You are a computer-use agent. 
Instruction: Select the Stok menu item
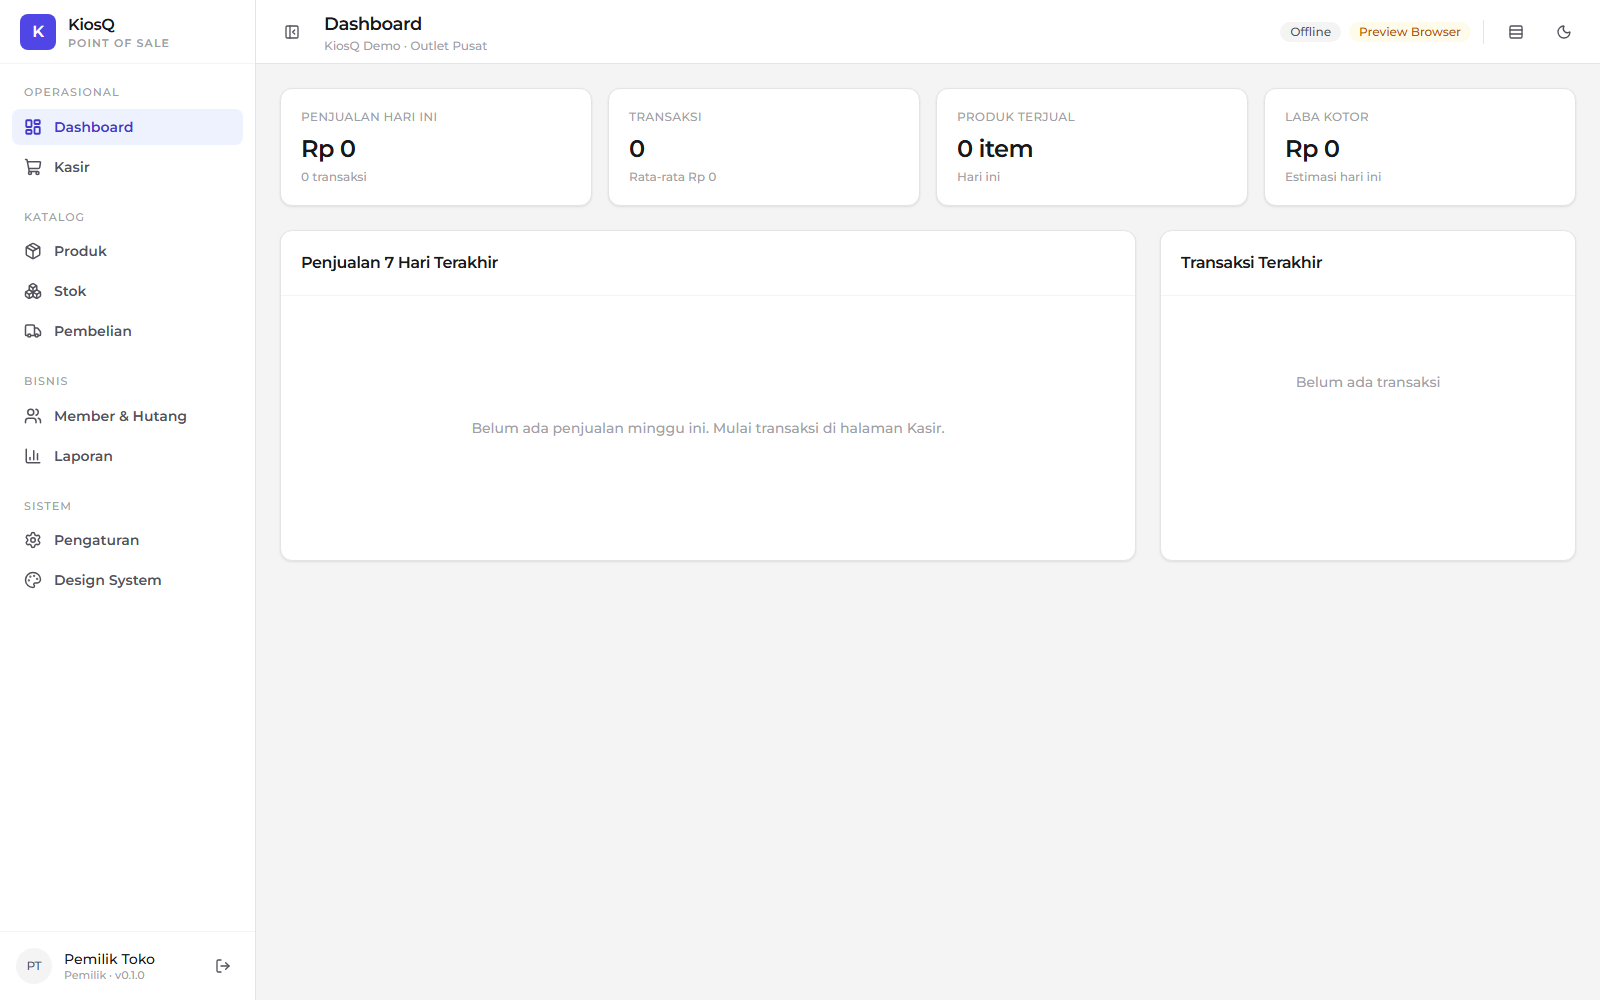(x=127, y=291)
